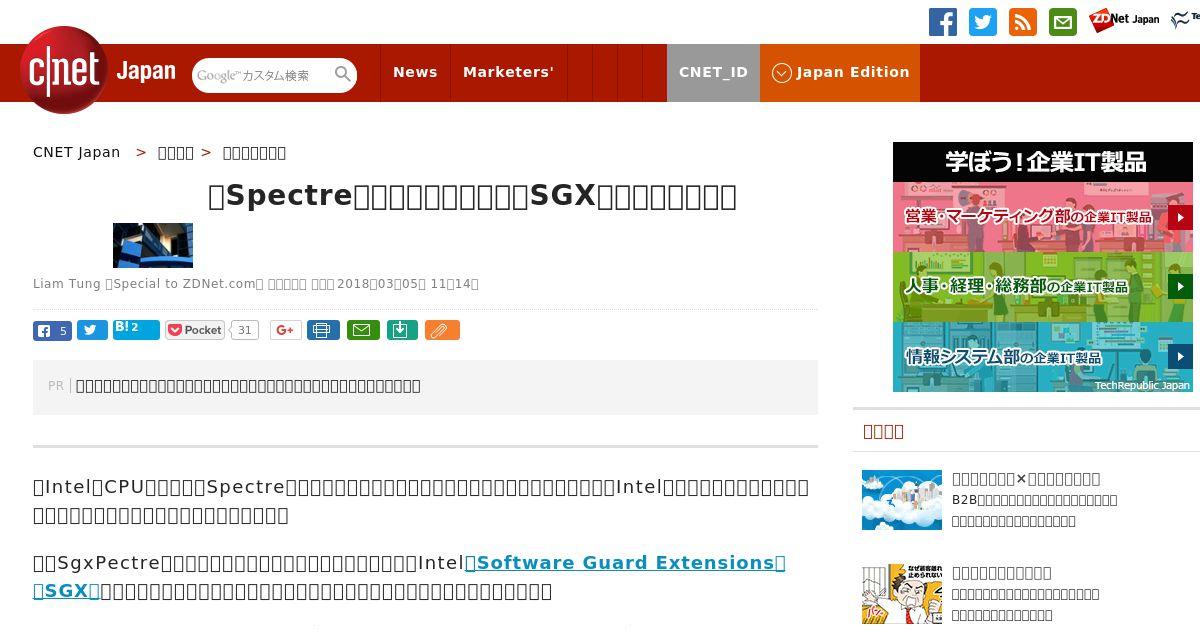Click the Liam Tung byline
The image size is (1200, 630).
coord(67,284)
